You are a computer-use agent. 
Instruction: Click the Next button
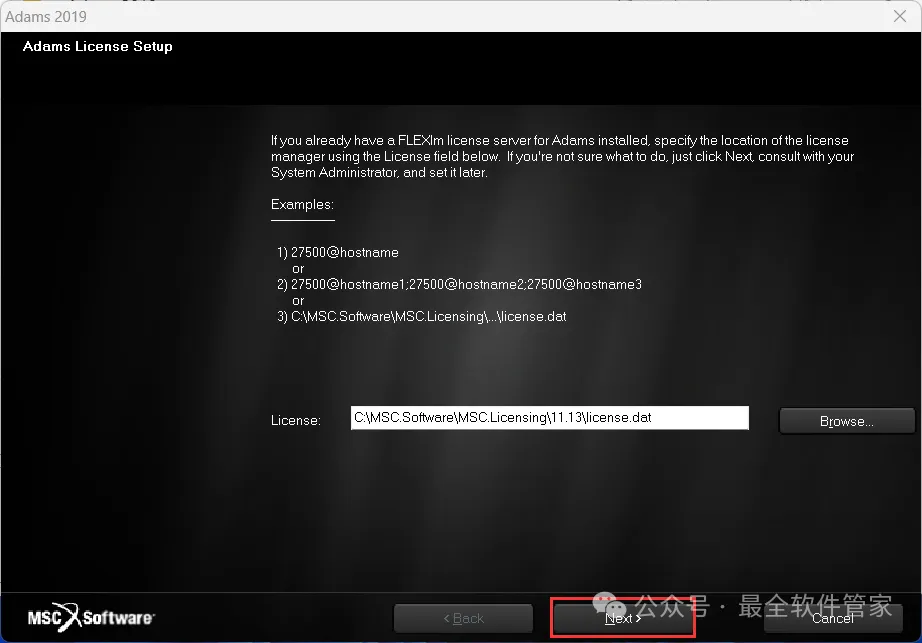click(623, 618)
